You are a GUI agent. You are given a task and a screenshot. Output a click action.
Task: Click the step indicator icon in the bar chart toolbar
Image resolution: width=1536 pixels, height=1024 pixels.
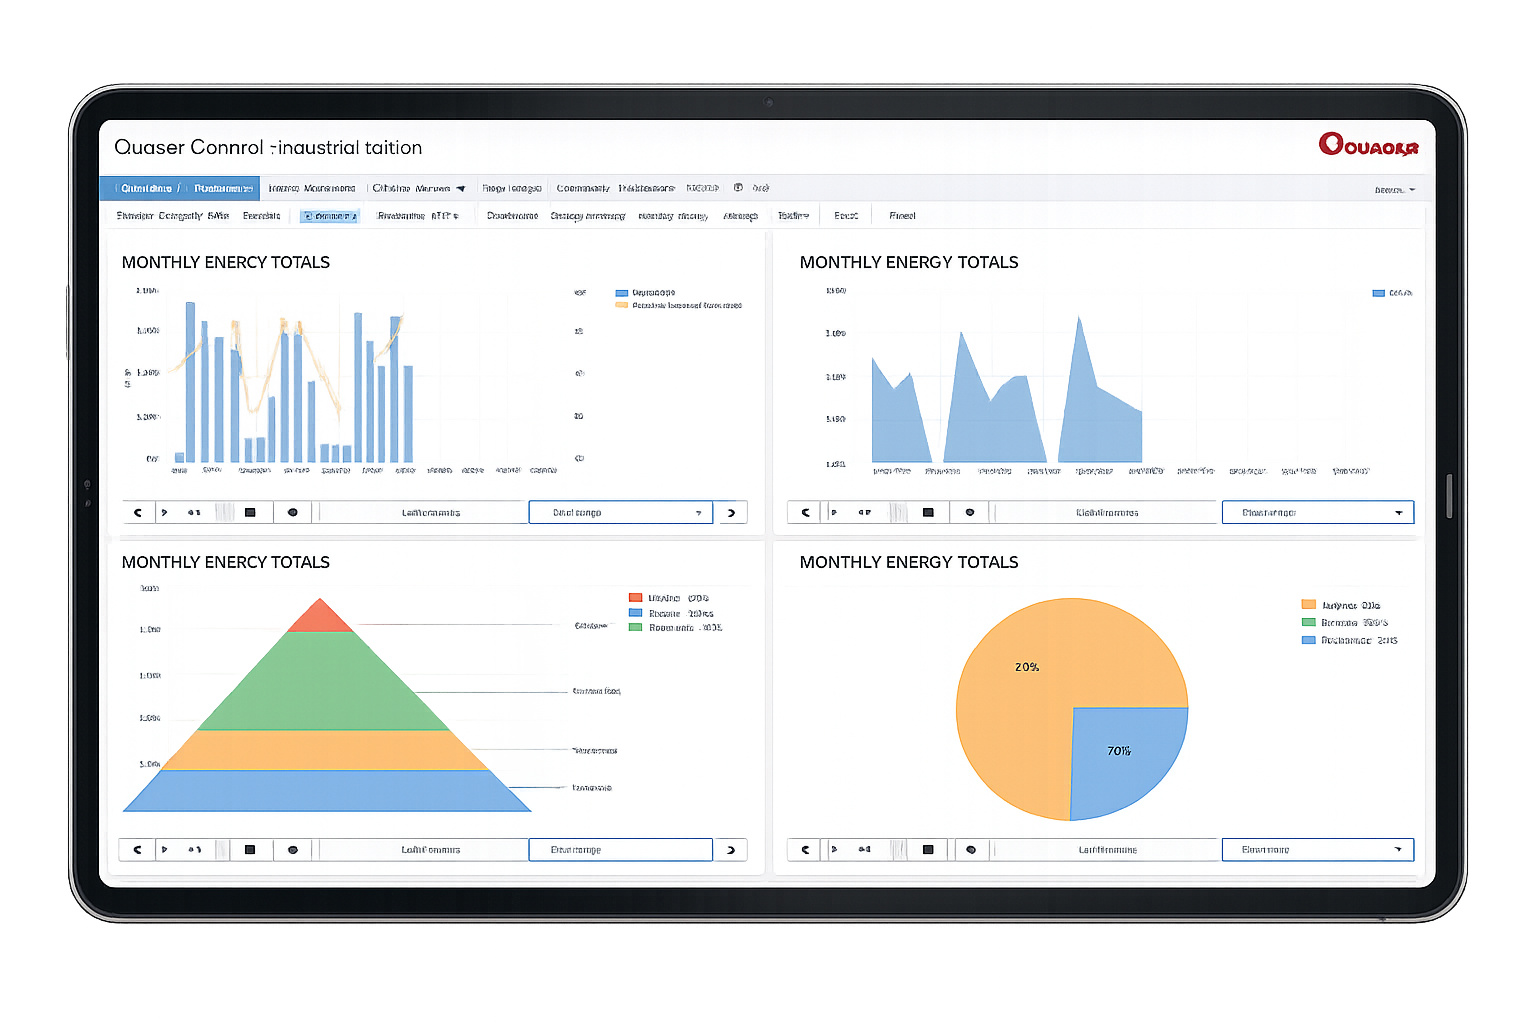click(x=194, y=512)
